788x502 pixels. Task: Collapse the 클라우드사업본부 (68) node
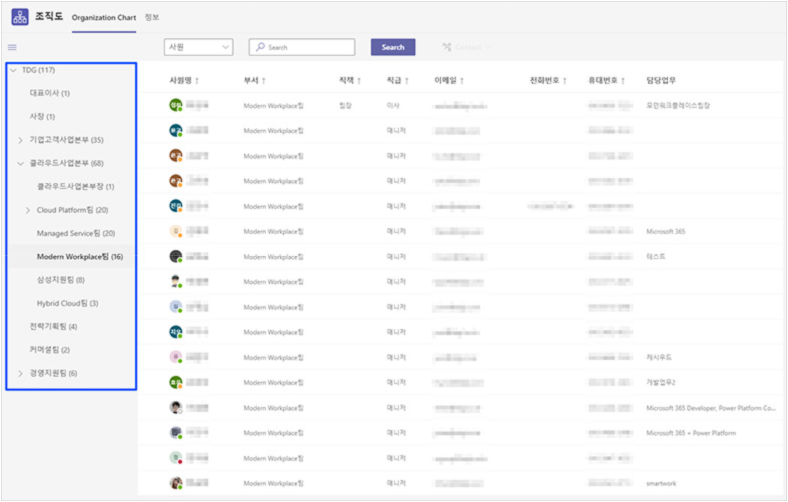pyautogui.click(x=21, y=163)
